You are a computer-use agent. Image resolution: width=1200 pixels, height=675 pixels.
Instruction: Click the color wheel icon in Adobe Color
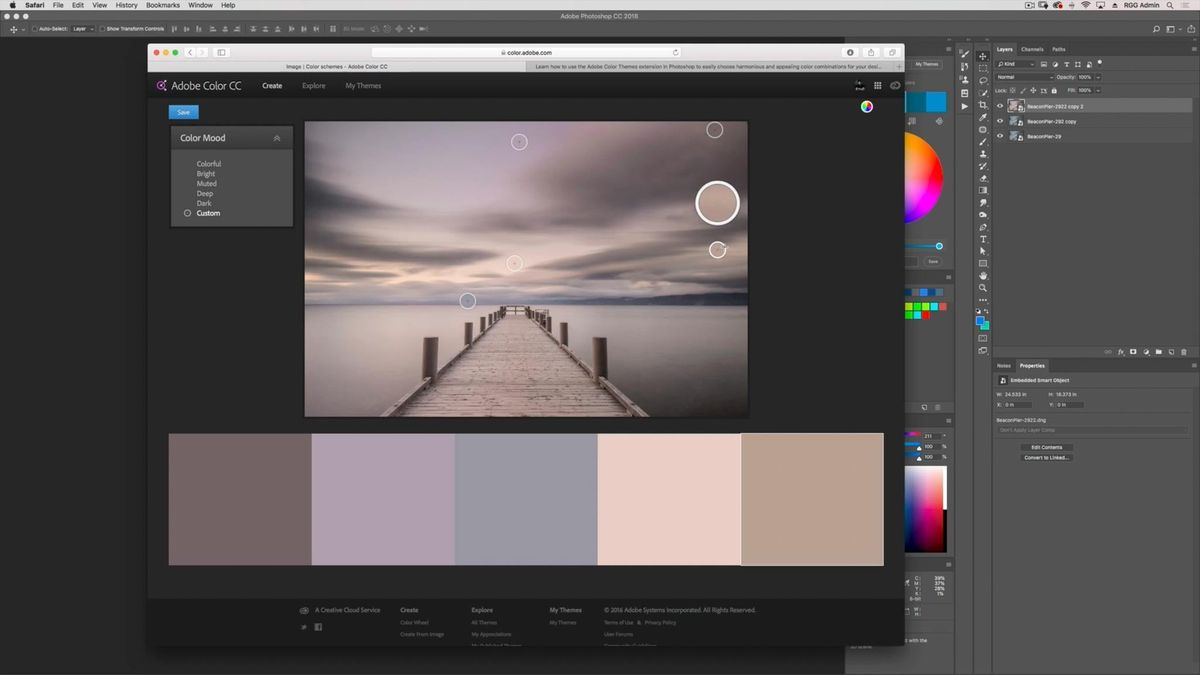pyautogui.click(x=866, y=107)
